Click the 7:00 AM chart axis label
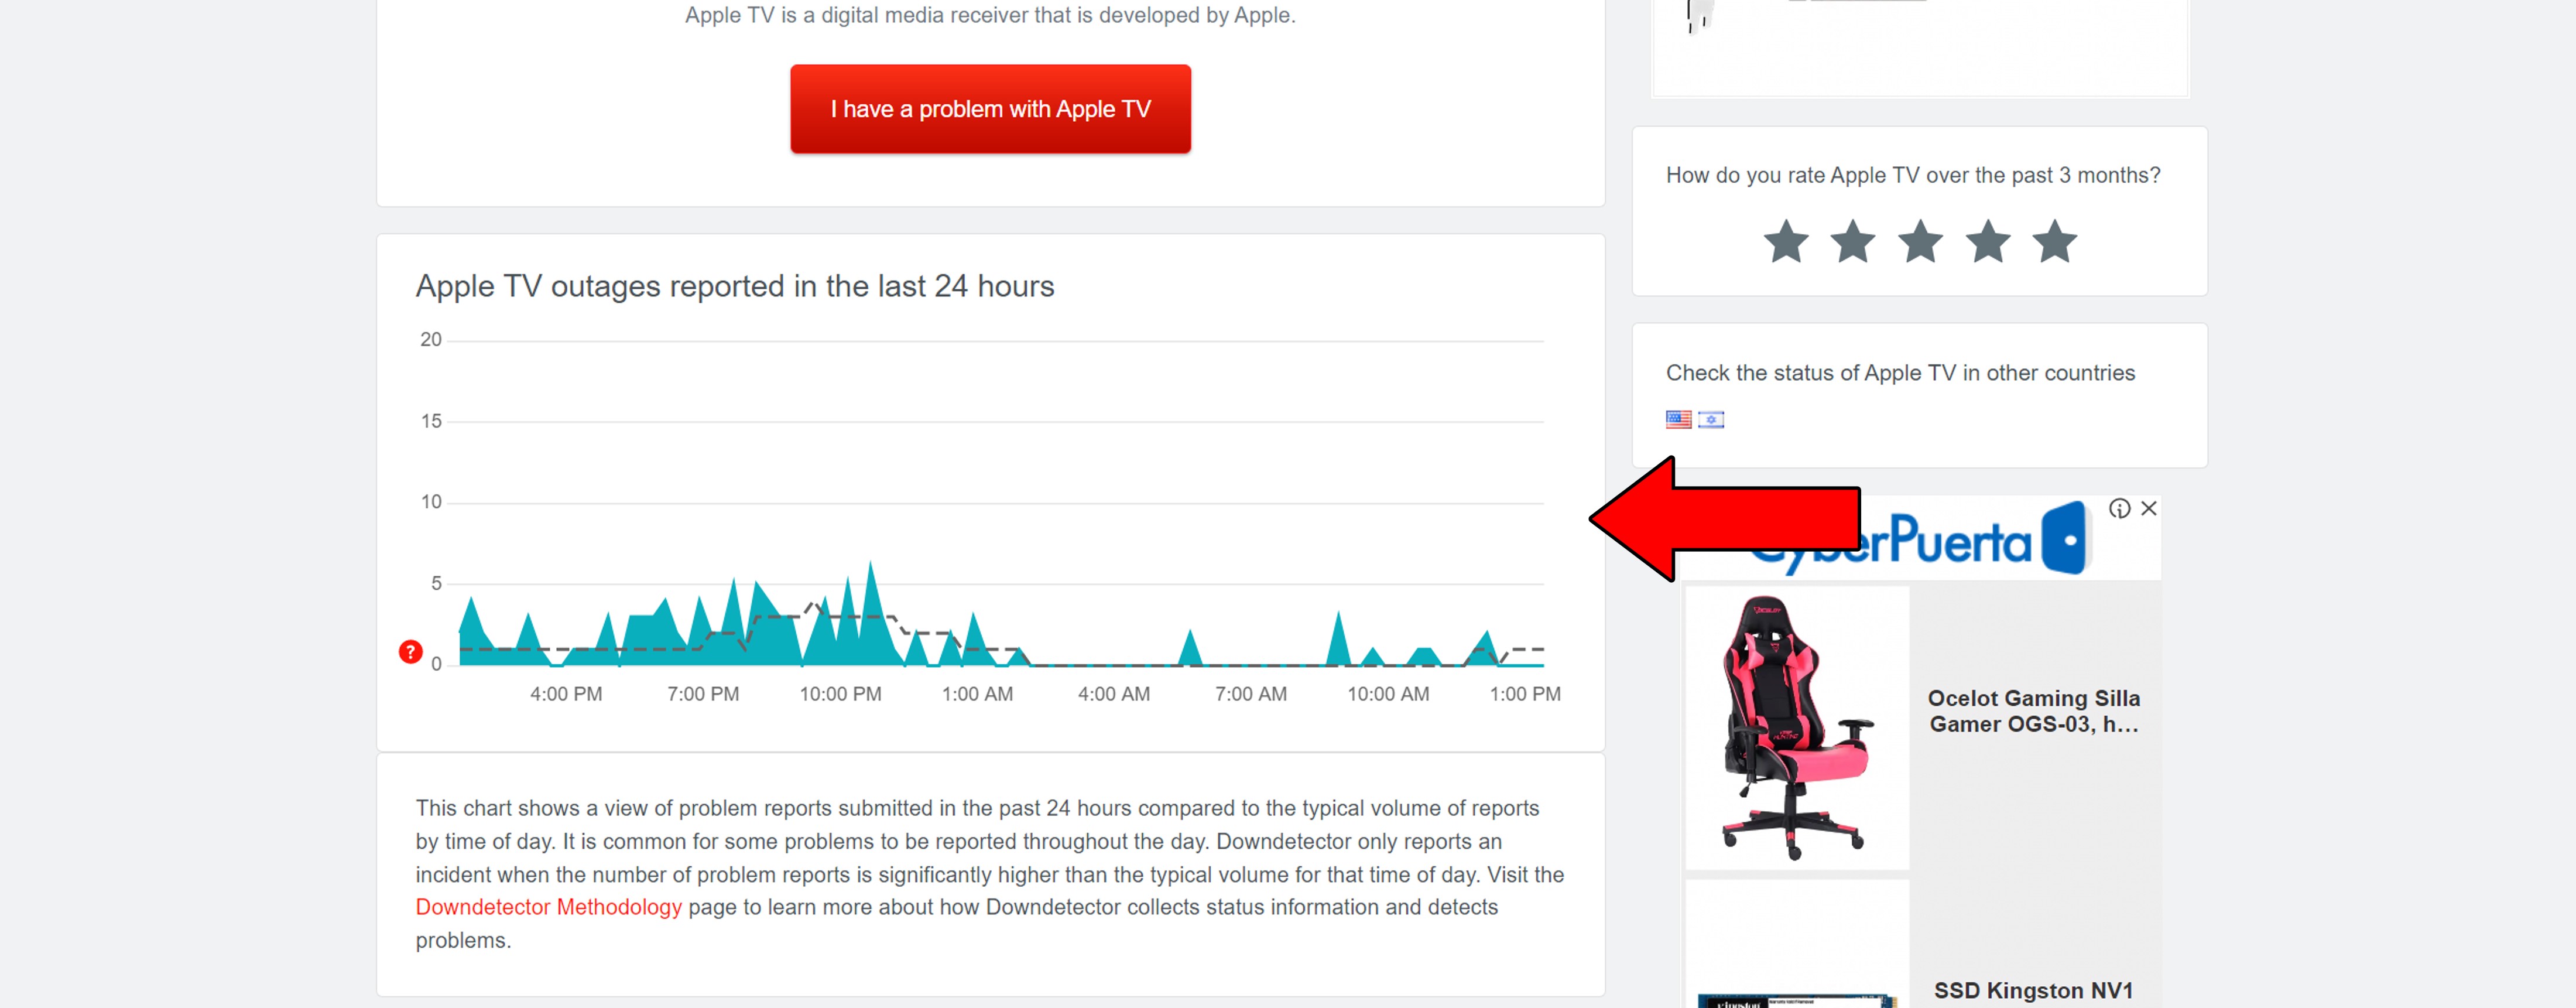 1251,694
